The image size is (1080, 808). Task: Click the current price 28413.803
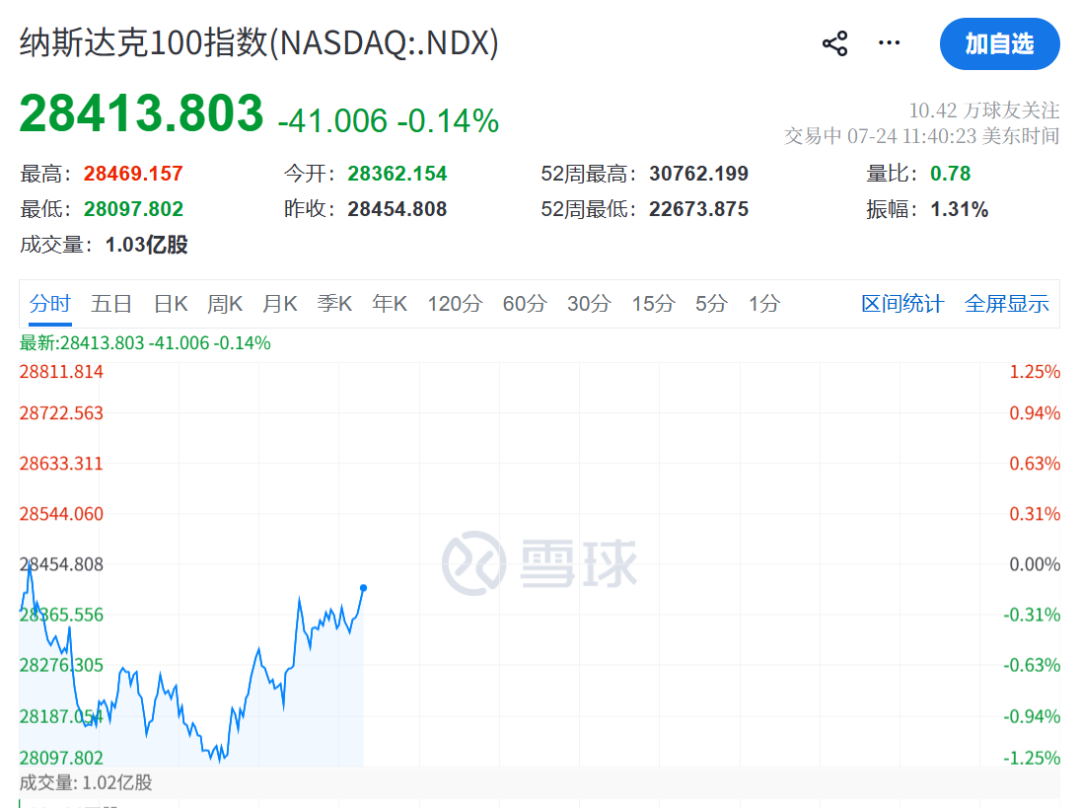141,113
